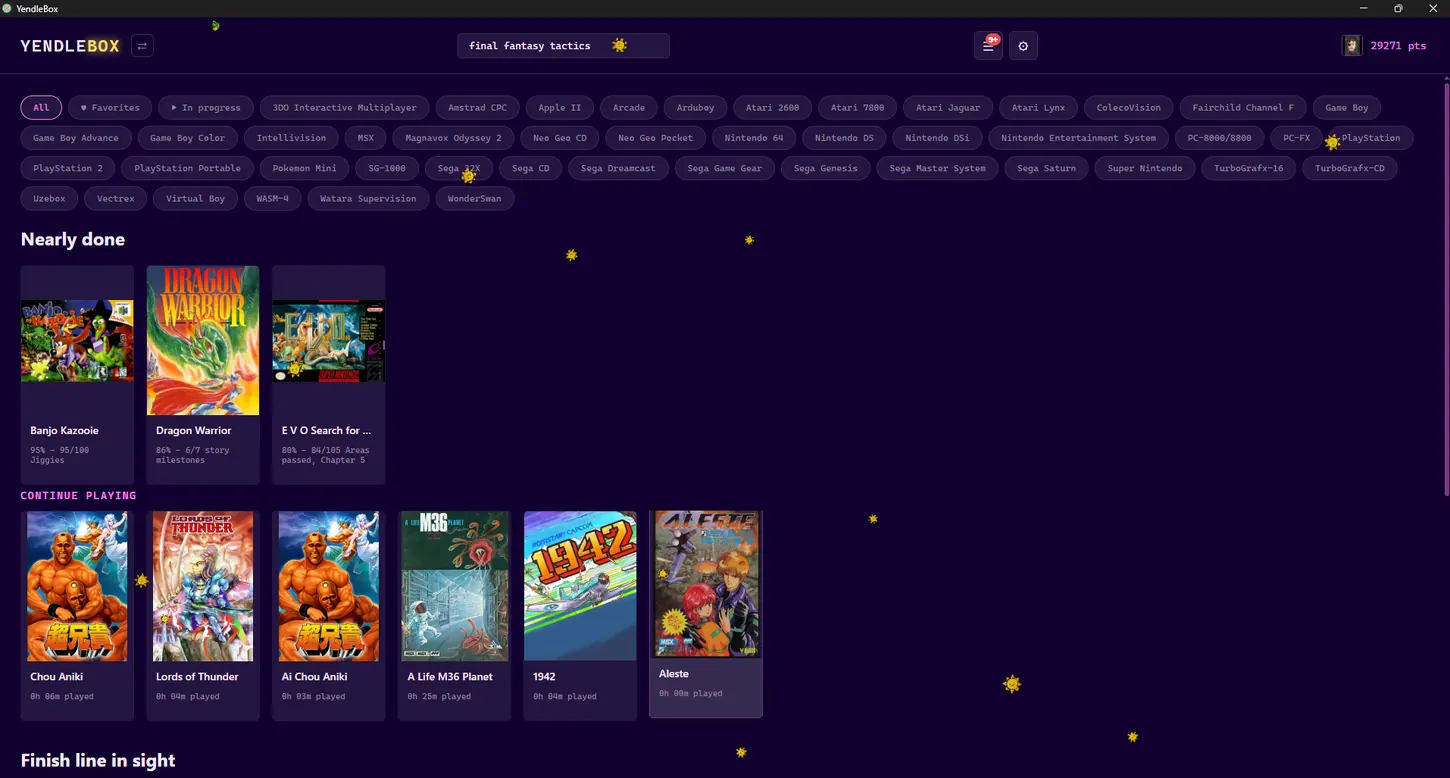
Task: Click the user avatar next to the points
Action: pyautogui.click(x=1352, y=46)
